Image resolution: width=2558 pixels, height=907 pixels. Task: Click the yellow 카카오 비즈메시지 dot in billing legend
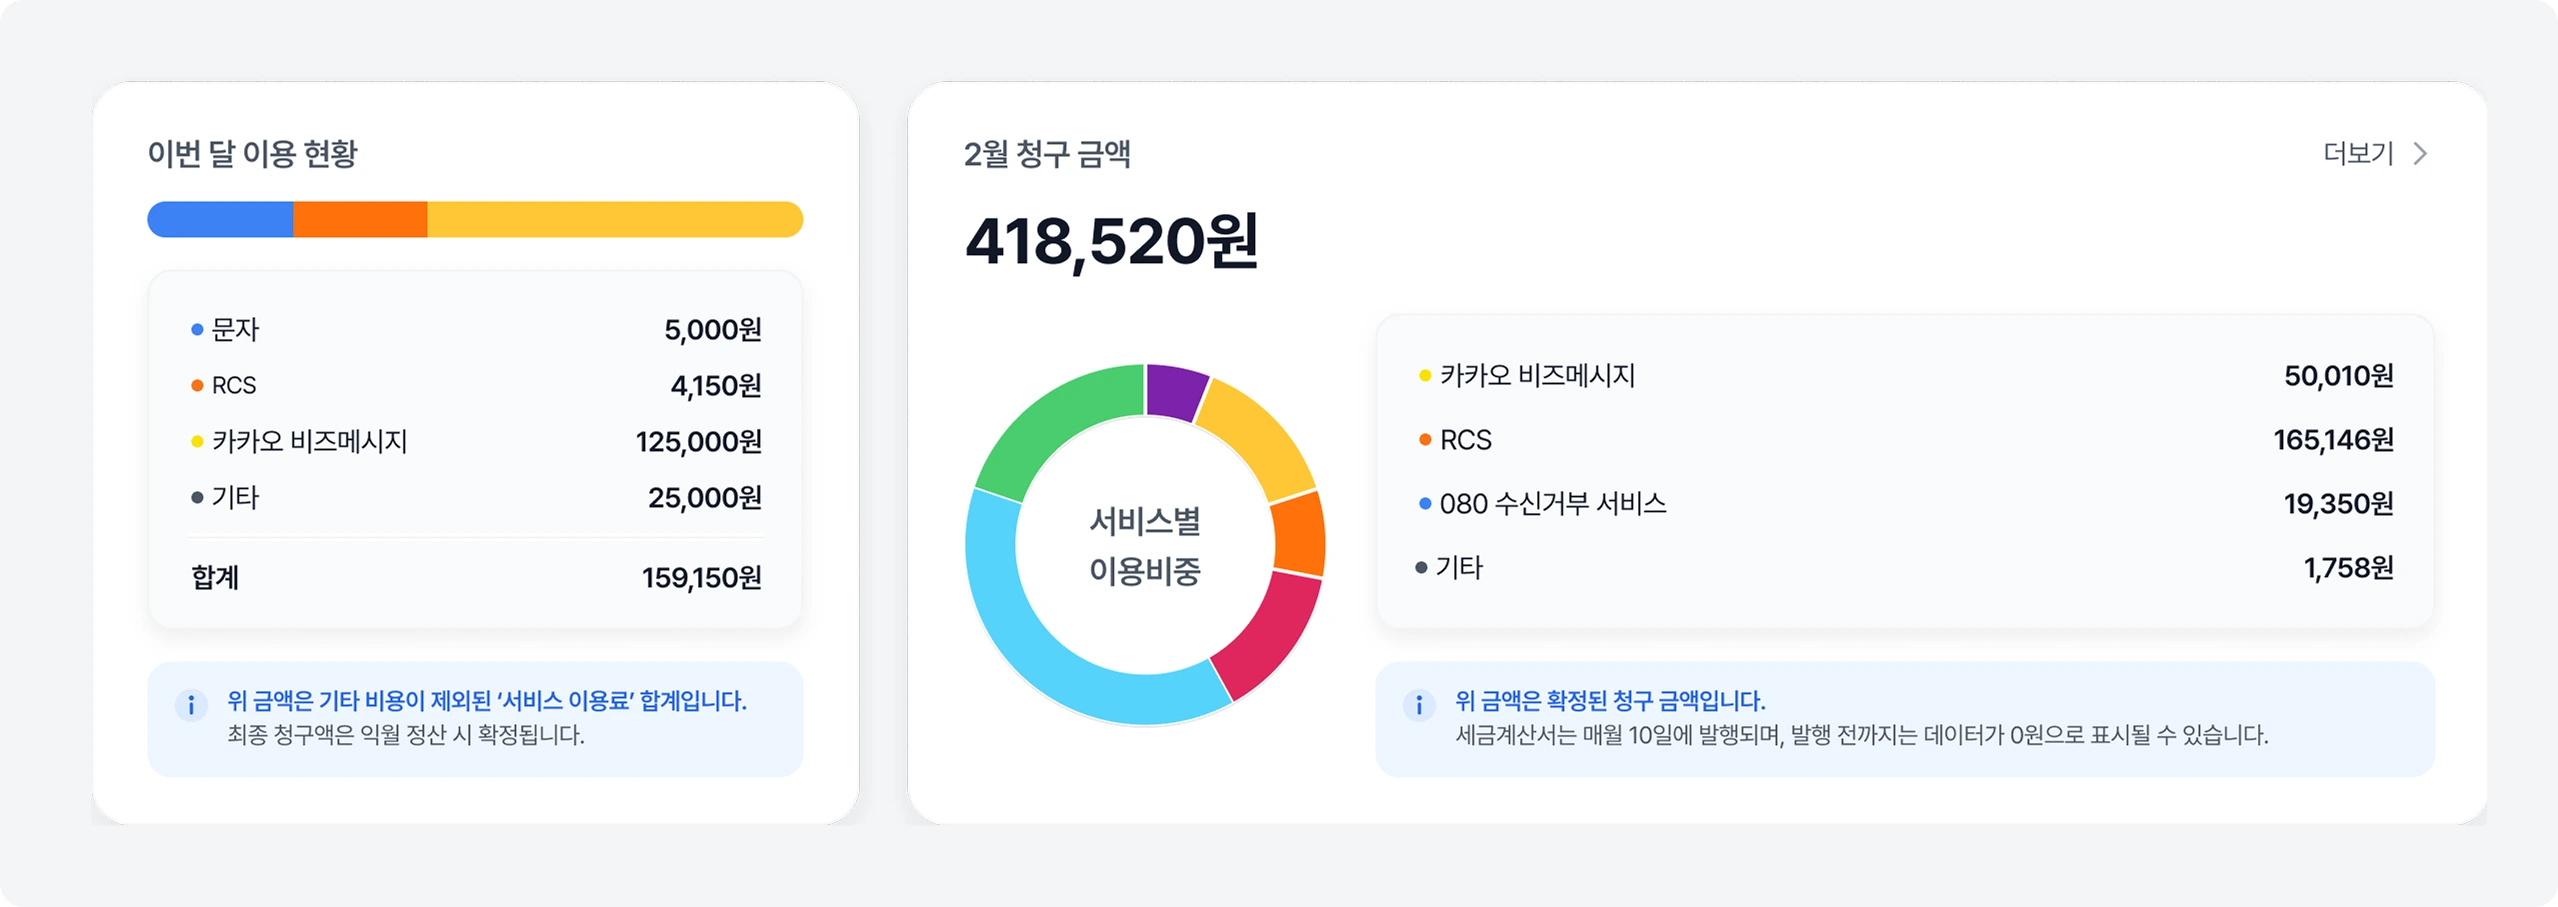tap(1424, 376)
